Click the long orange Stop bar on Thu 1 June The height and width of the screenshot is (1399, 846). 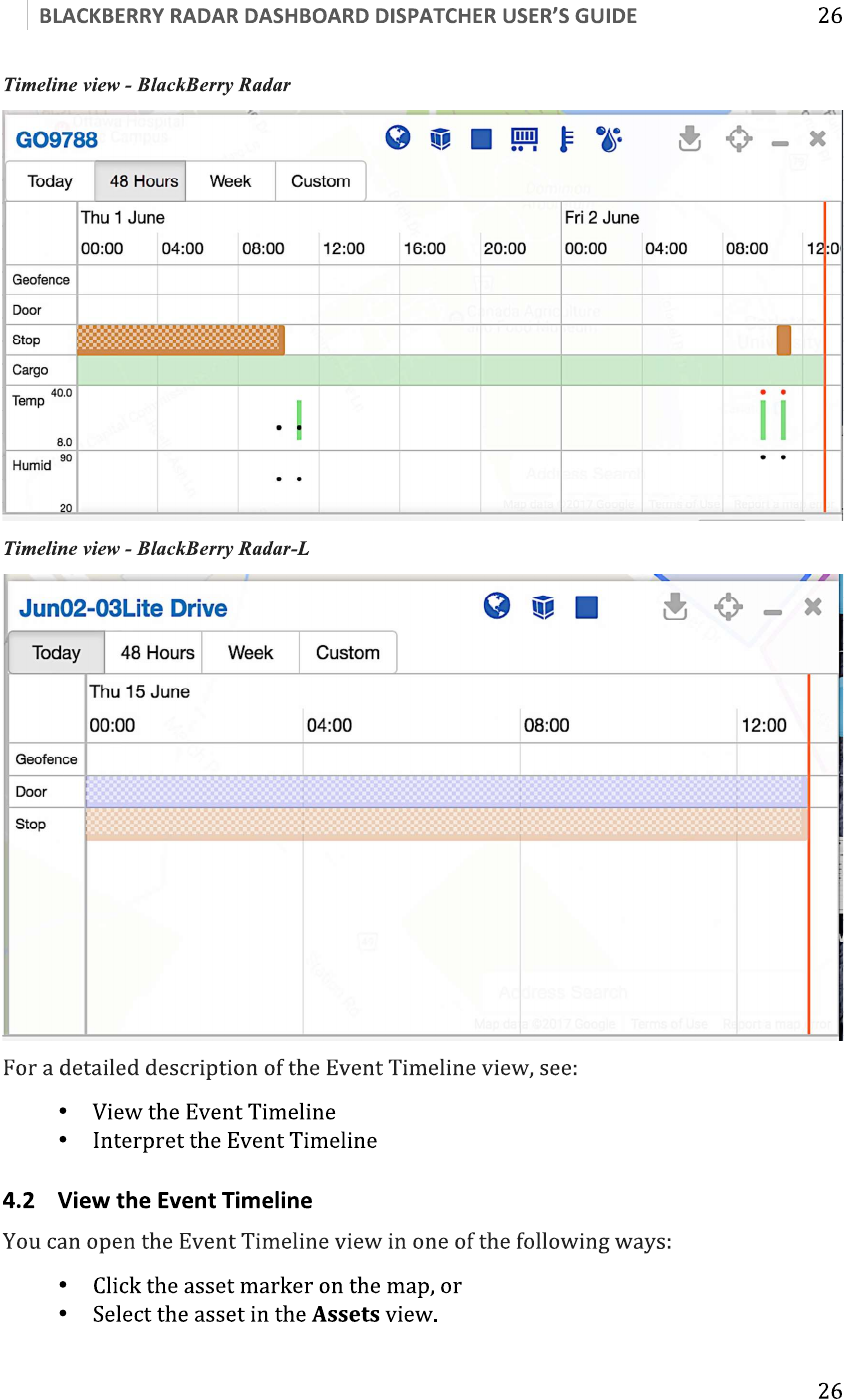(181, 340)
